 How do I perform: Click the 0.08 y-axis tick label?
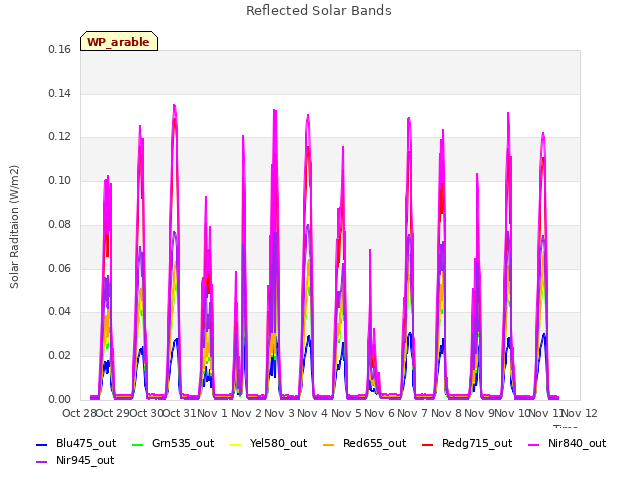[x=59, y=224]
